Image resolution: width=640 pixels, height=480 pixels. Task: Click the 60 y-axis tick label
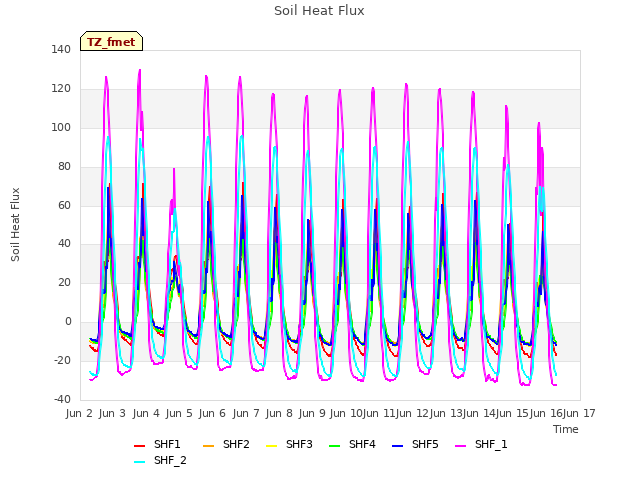click(x=64, y=205)
